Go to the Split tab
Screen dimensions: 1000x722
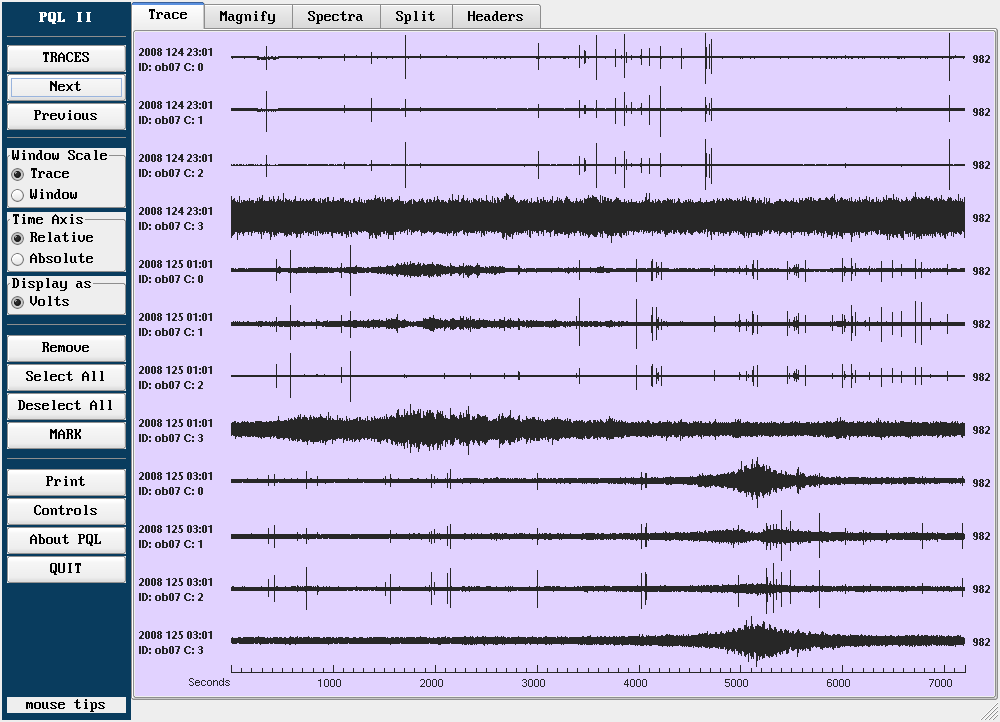click(415, 16)
